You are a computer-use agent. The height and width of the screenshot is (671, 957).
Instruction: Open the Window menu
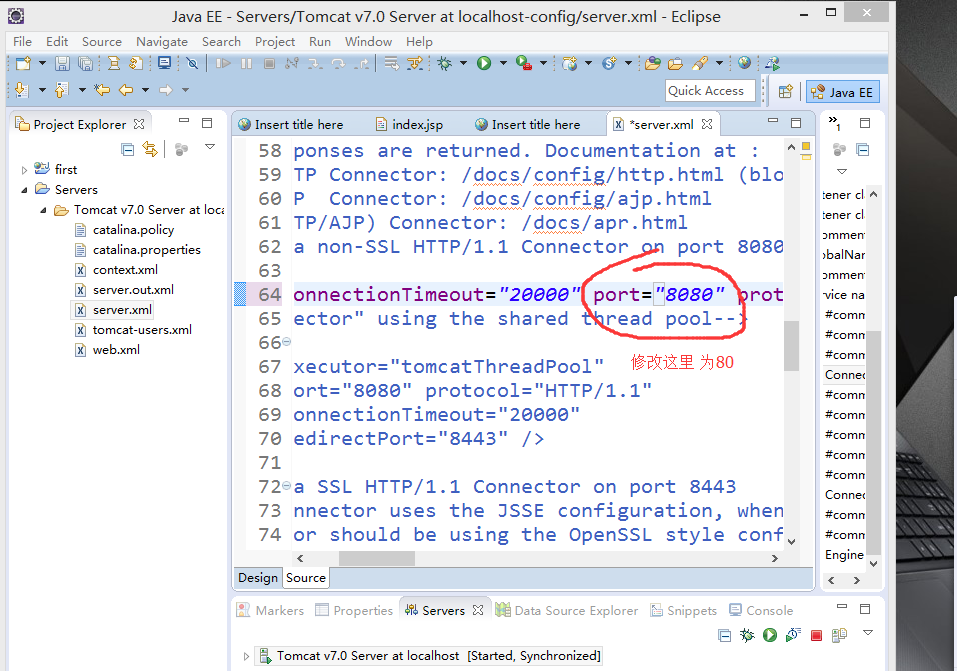point(369,42)
